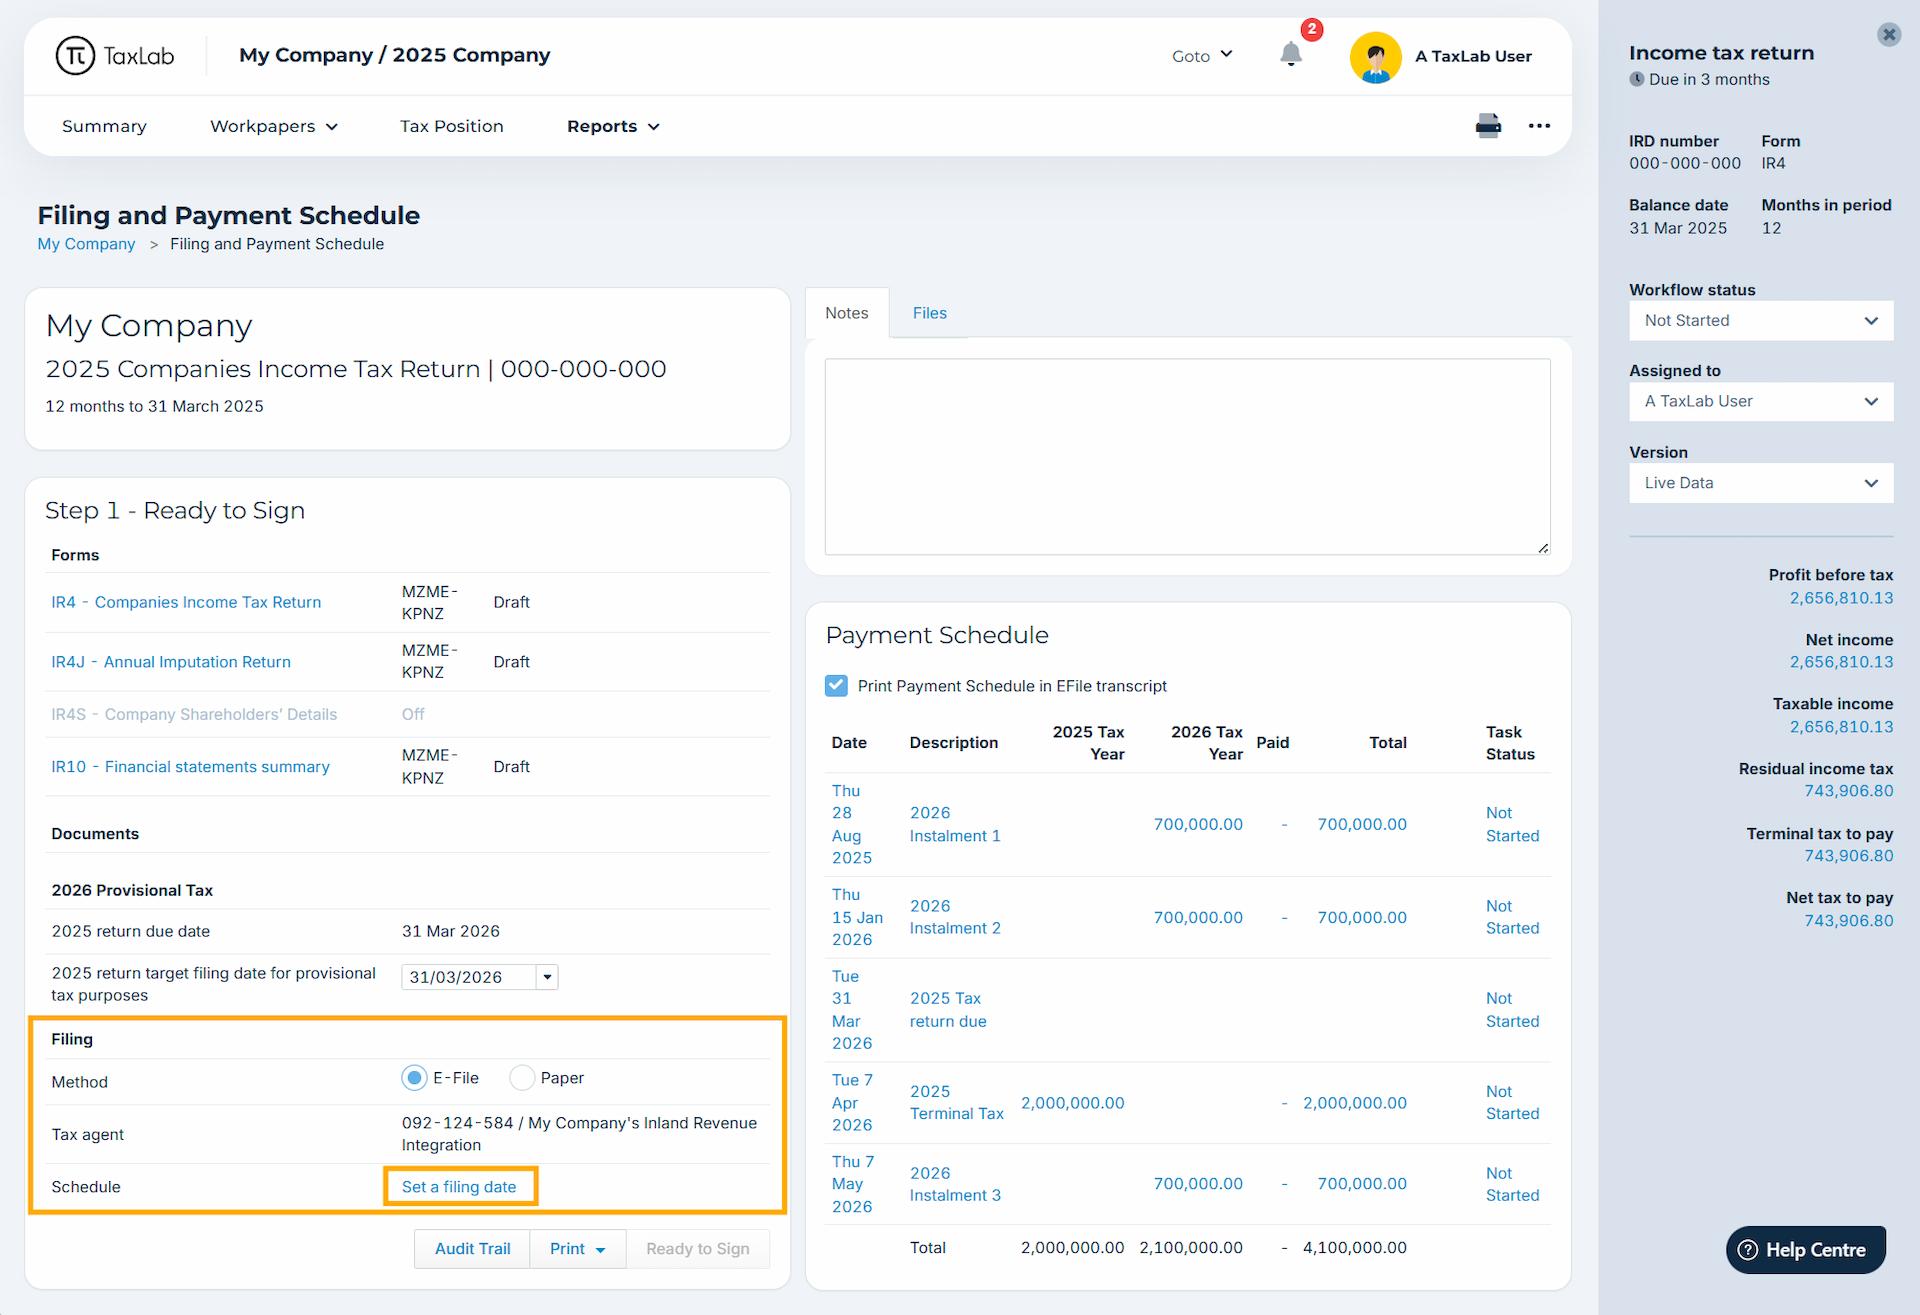Image resolution: width=1920 pixels, height=1315 pixels.
Task: Close the Income tax return panel
Action: tap(1888, 35)
